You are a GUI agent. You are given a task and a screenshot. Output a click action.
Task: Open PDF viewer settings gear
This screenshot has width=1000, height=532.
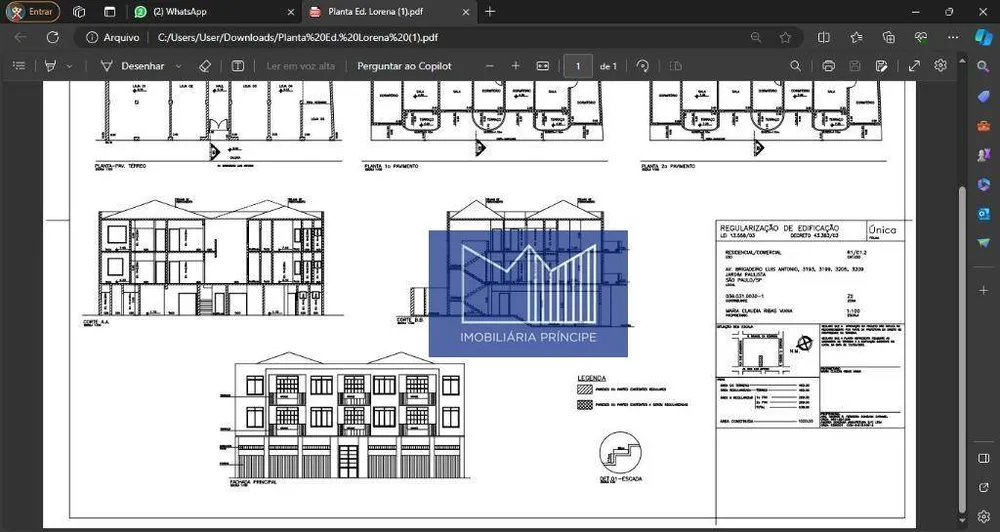[x=940, y=66]
